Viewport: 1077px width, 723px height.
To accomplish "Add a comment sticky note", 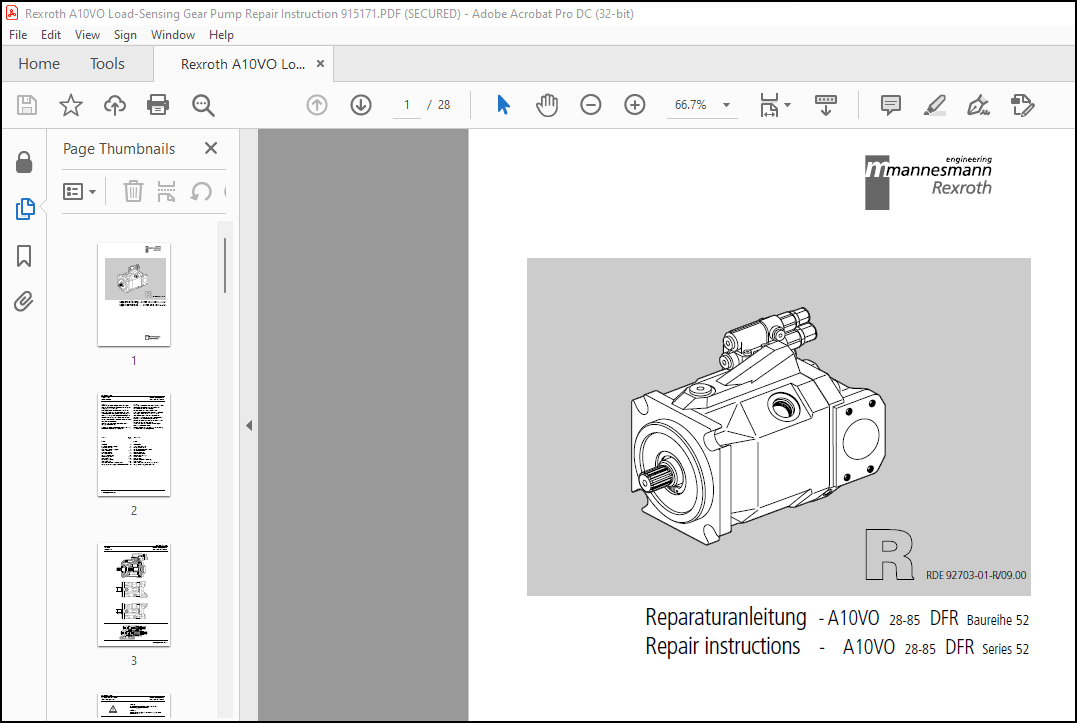I will tap(891, 105).
